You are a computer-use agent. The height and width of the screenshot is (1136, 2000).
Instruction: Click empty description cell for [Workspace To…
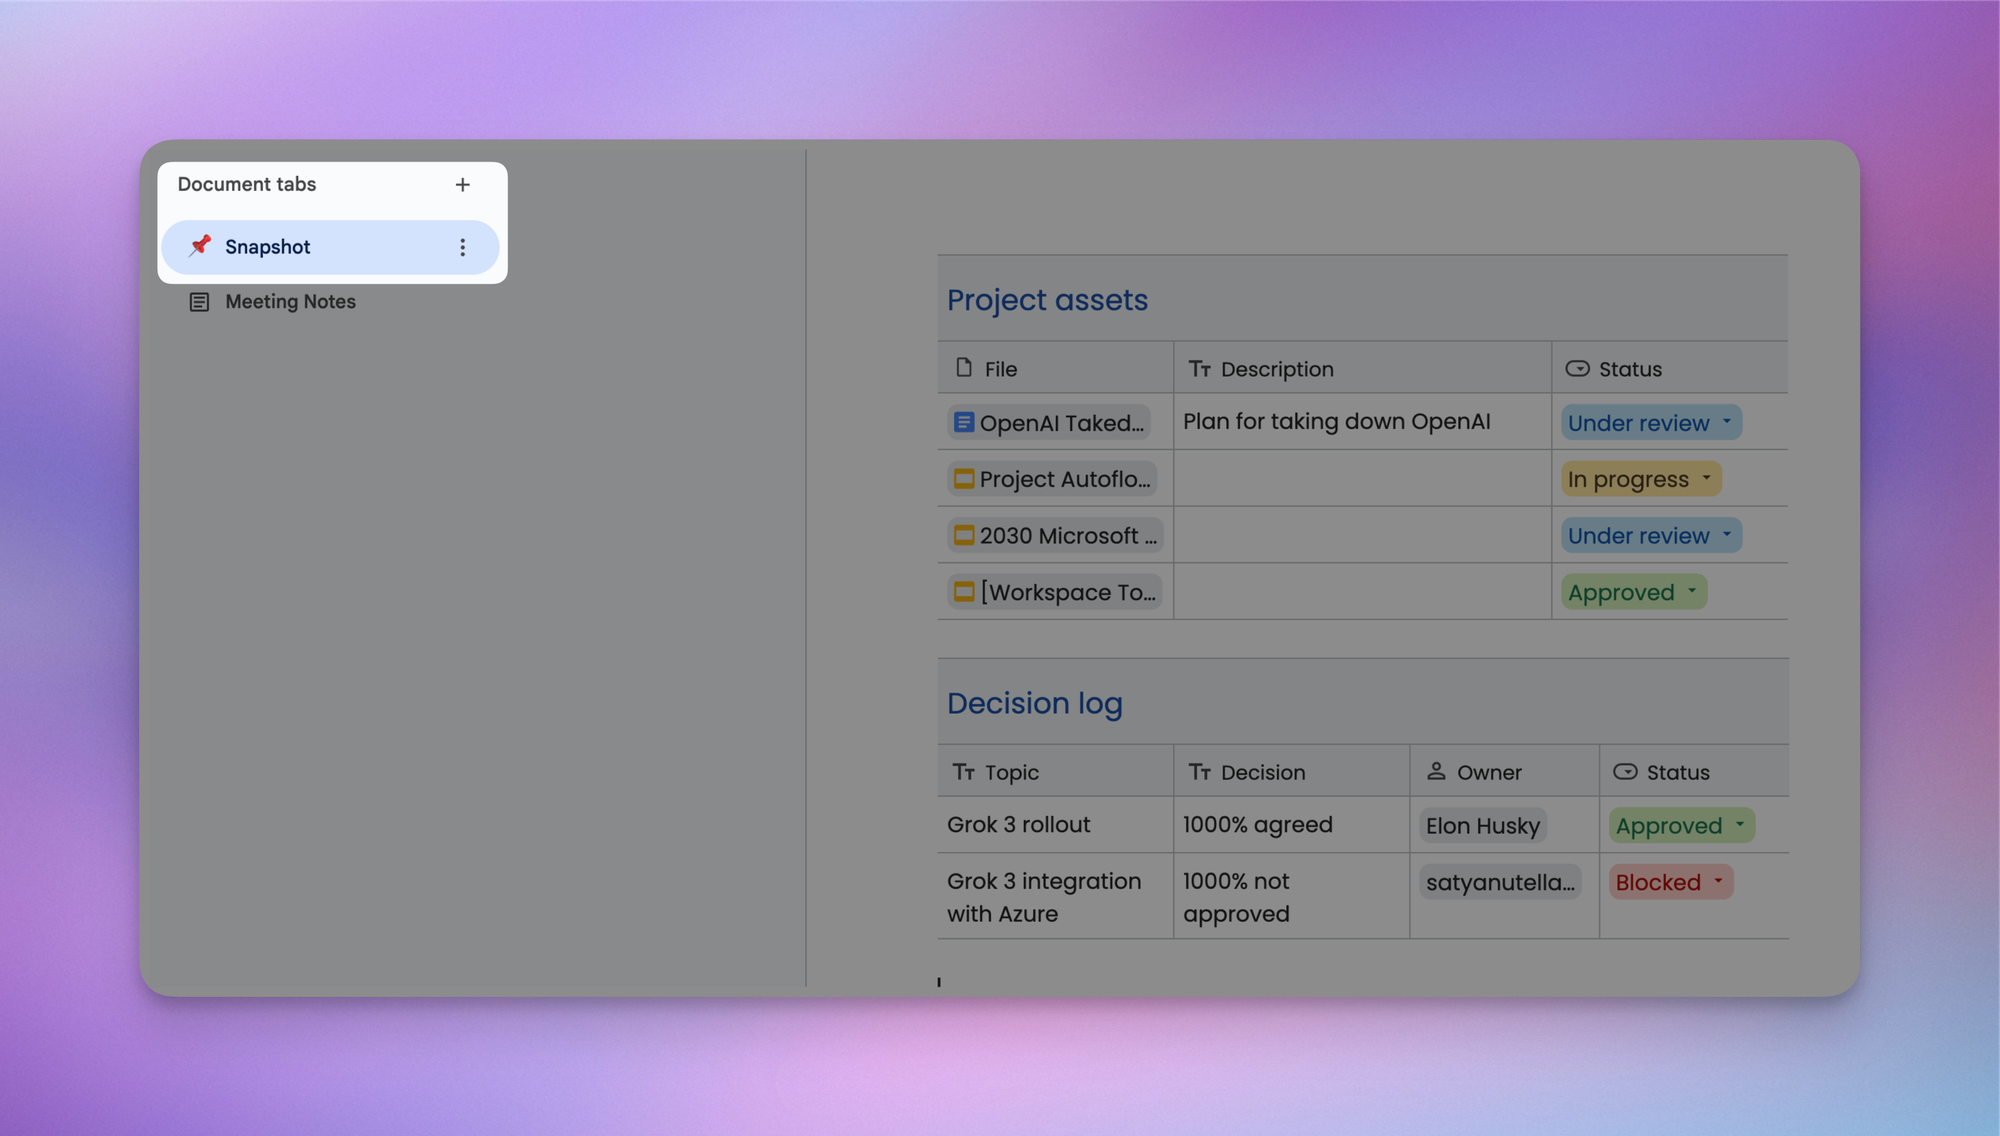[x=1362, y=592]
